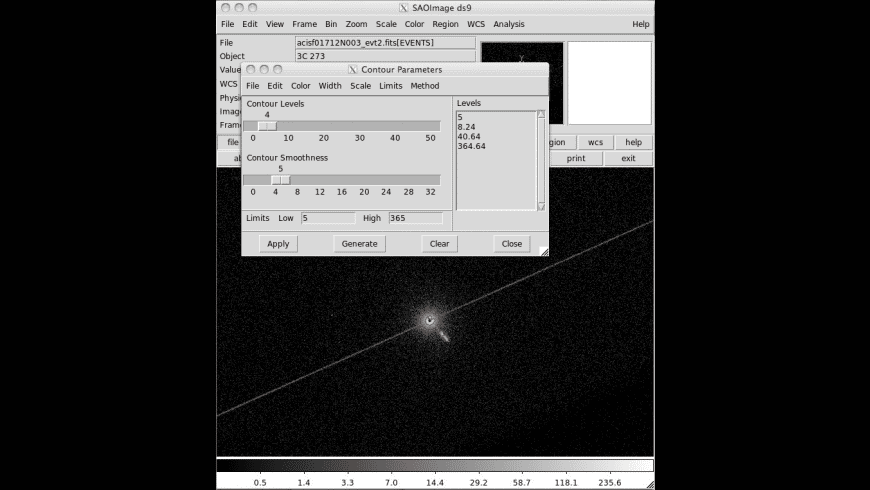870x490 pixels.
Task: Click the Contour Levels slider handle
Action: (x=267, y=126)
